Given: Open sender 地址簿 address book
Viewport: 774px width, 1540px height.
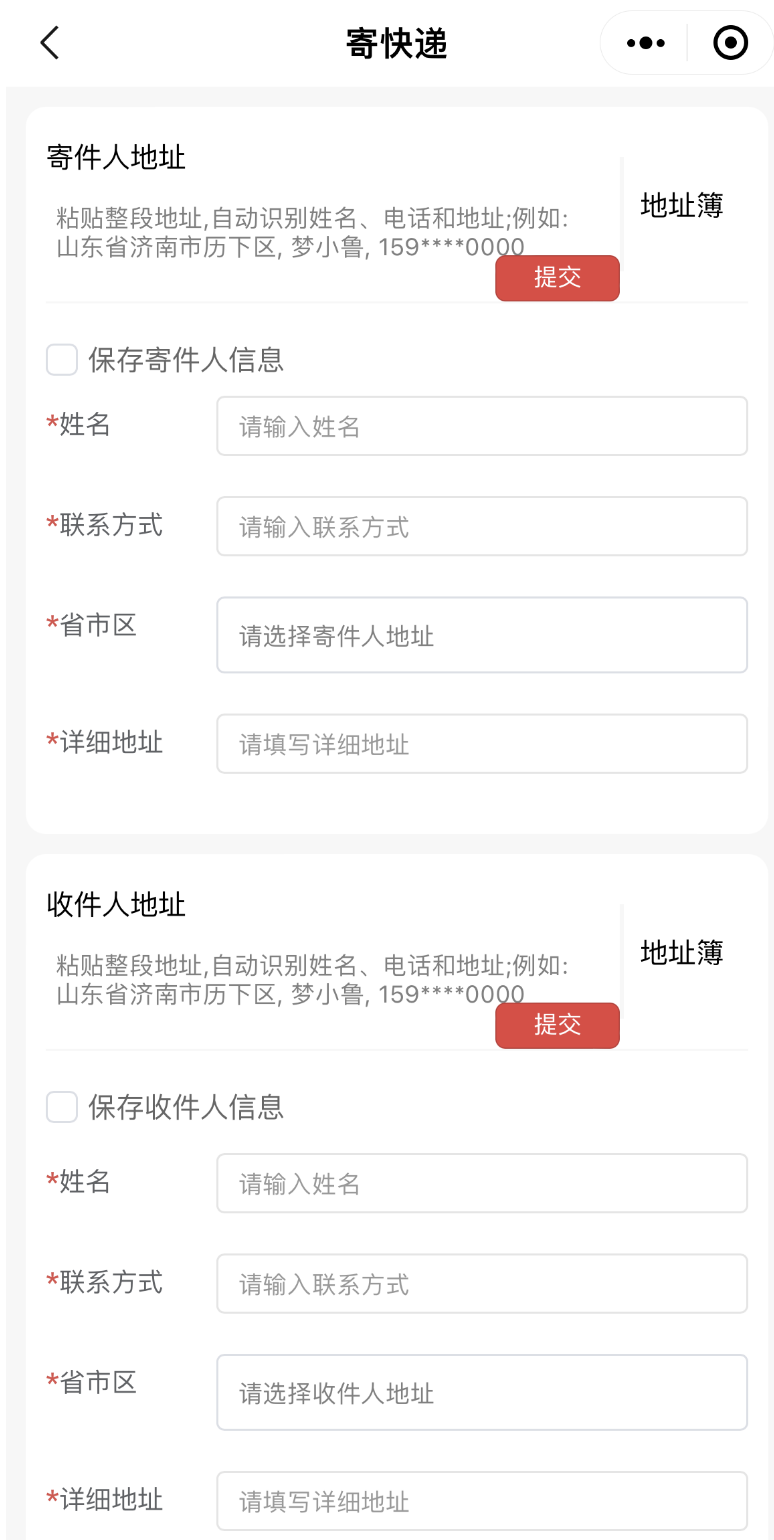Looking at the screenshot, I should [x=681, y=206].
